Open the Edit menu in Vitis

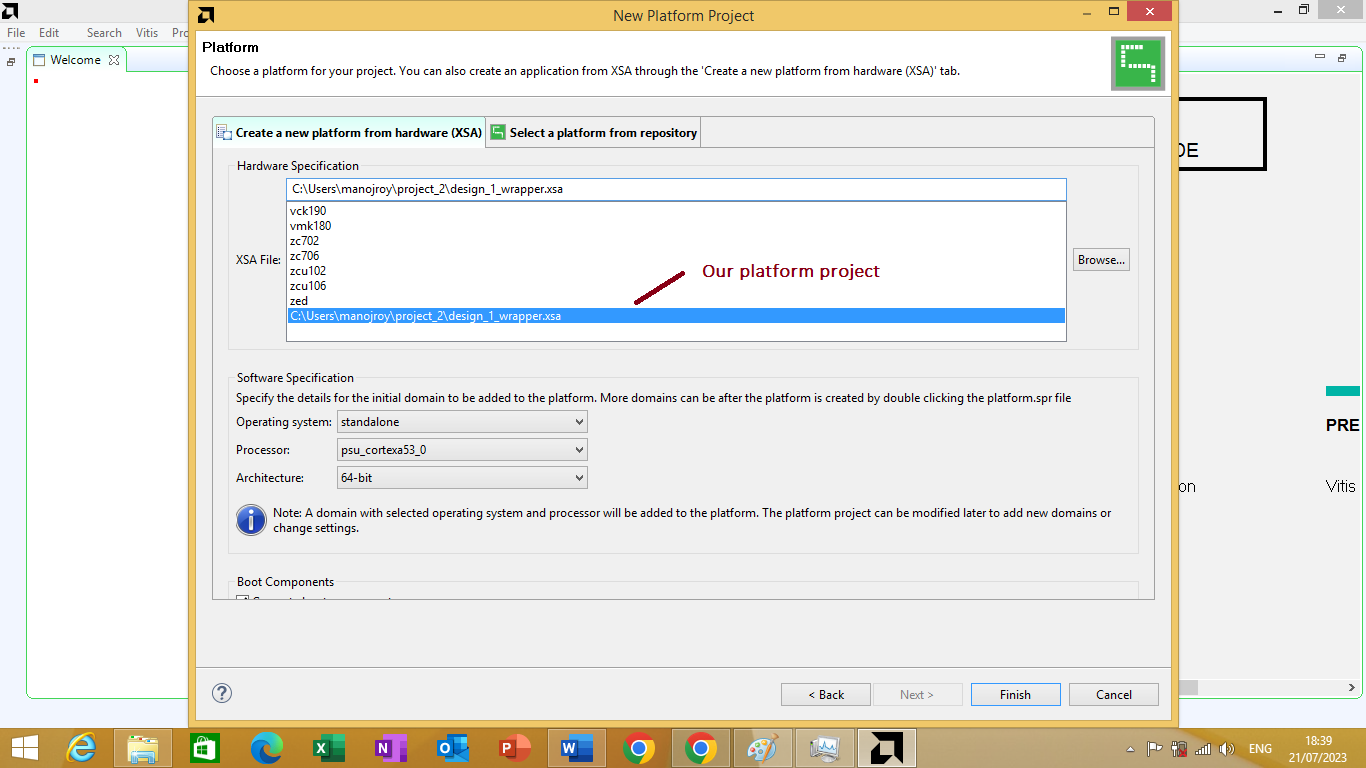[x=49, y=33]
